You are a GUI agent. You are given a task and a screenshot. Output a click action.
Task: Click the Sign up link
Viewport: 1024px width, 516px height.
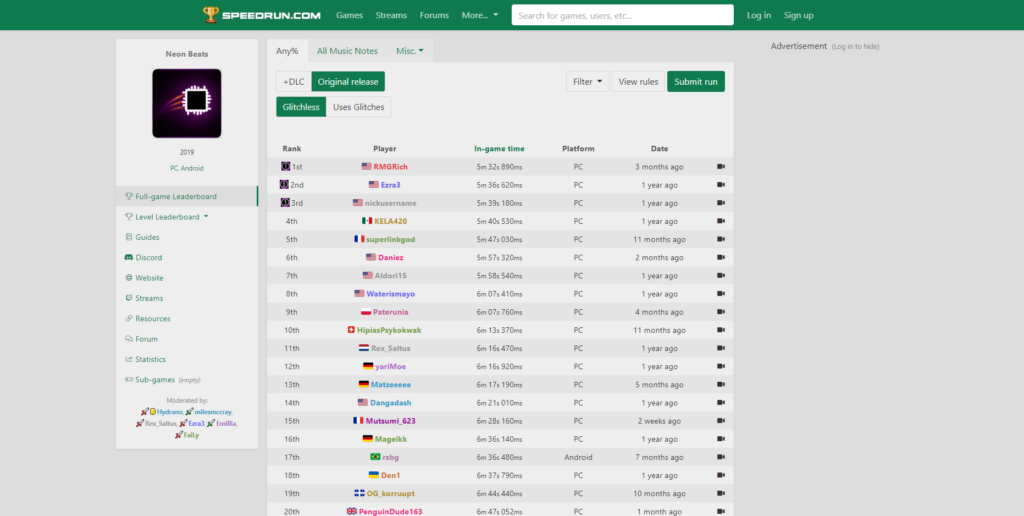click(x=799, y=15)
